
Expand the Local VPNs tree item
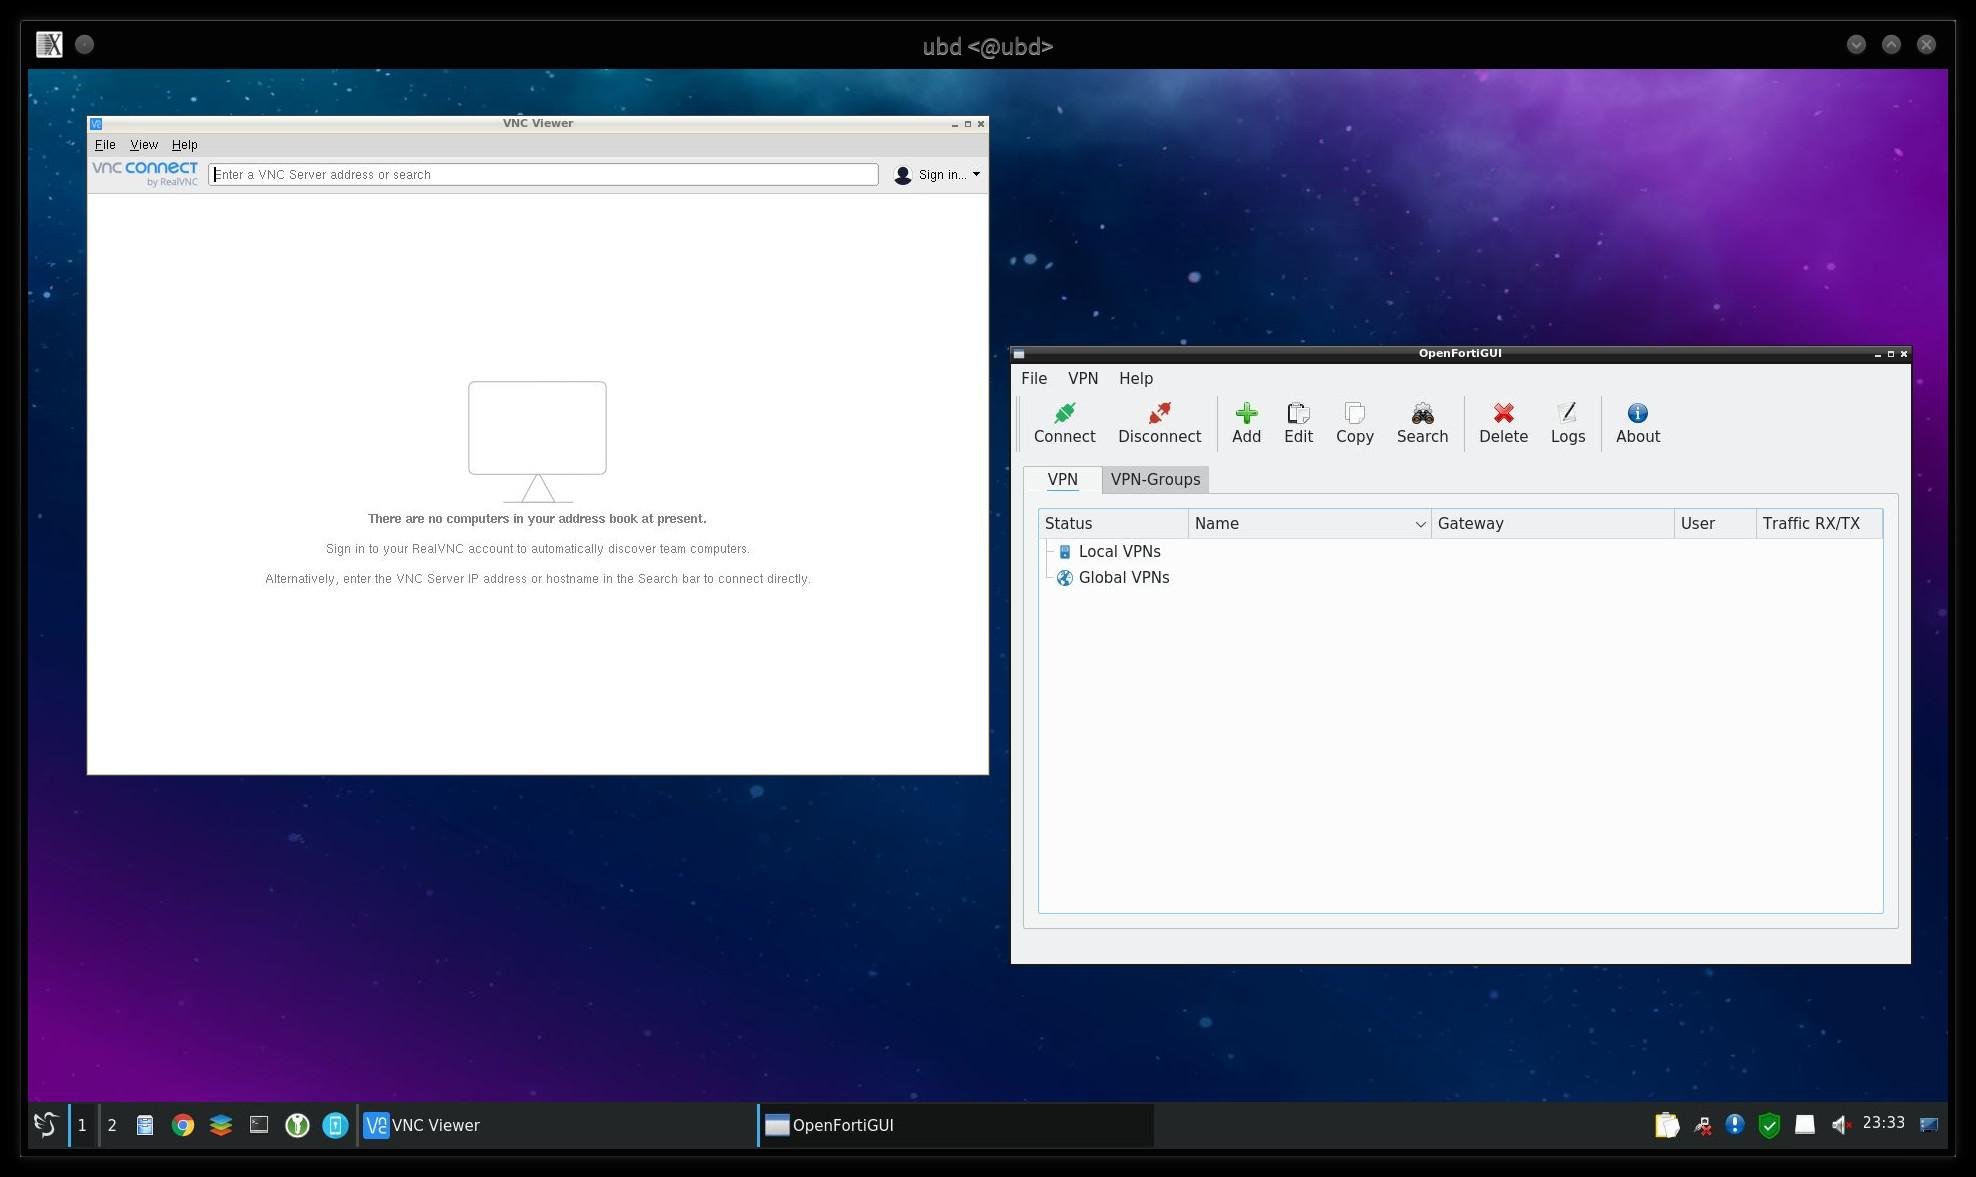tap(1119, 552)
